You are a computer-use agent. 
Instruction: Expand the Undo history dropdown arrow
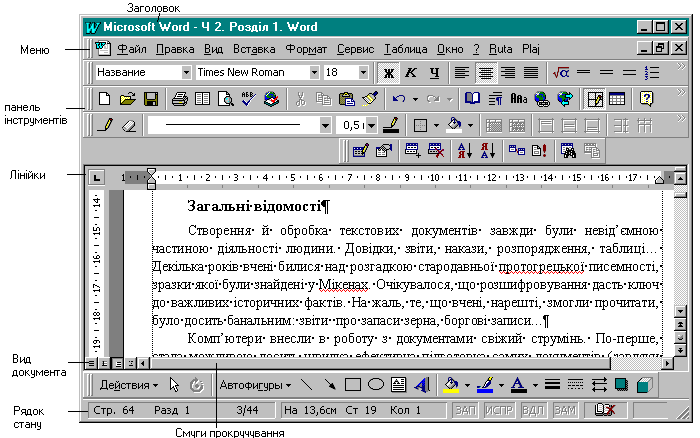(x=415, y=99)
